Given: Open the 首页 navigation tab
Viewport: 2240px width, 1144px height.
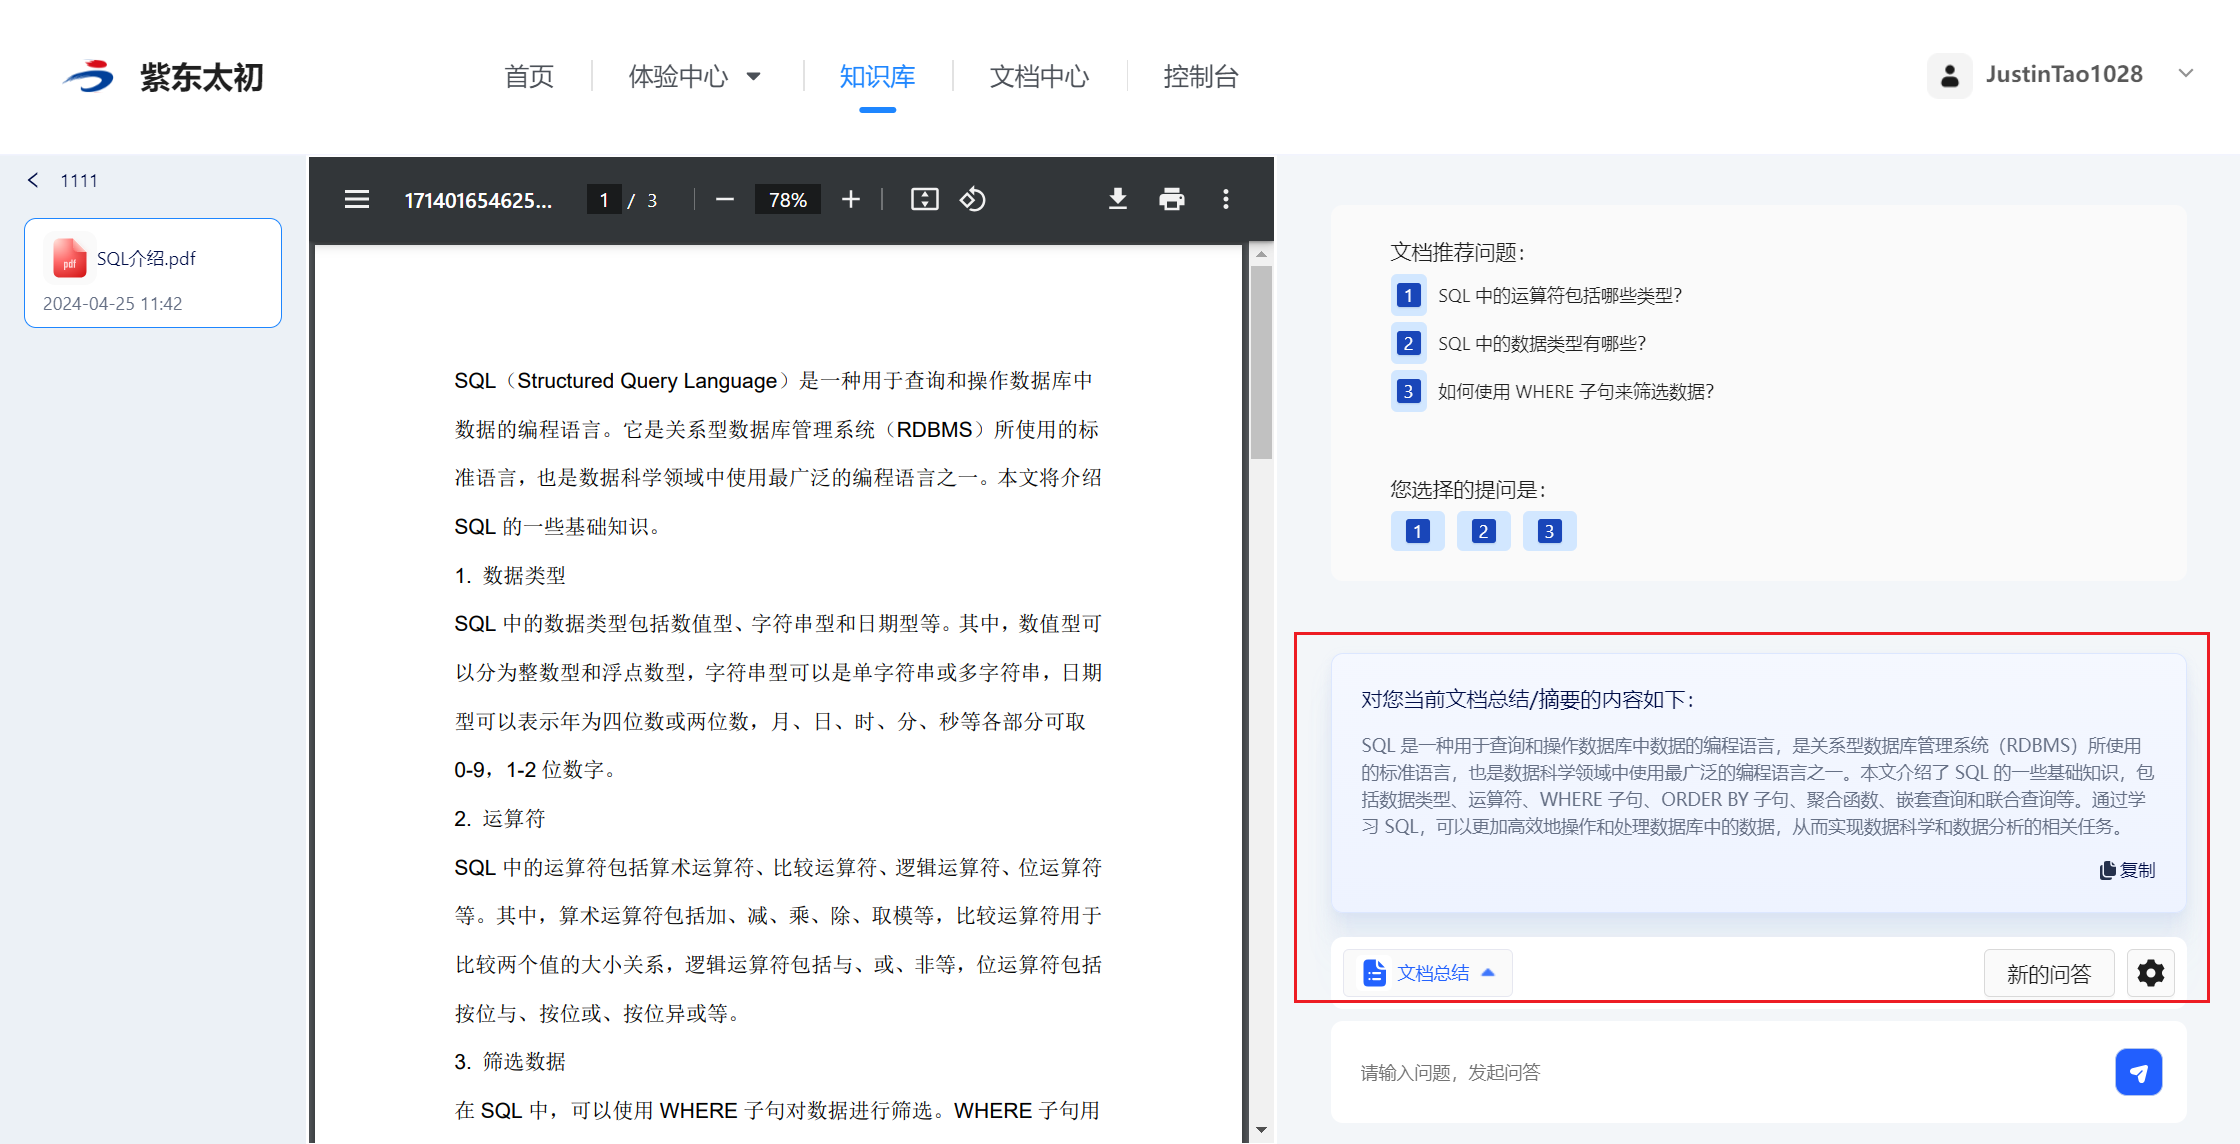Looking at the screenshot, I should click(529, 76).
